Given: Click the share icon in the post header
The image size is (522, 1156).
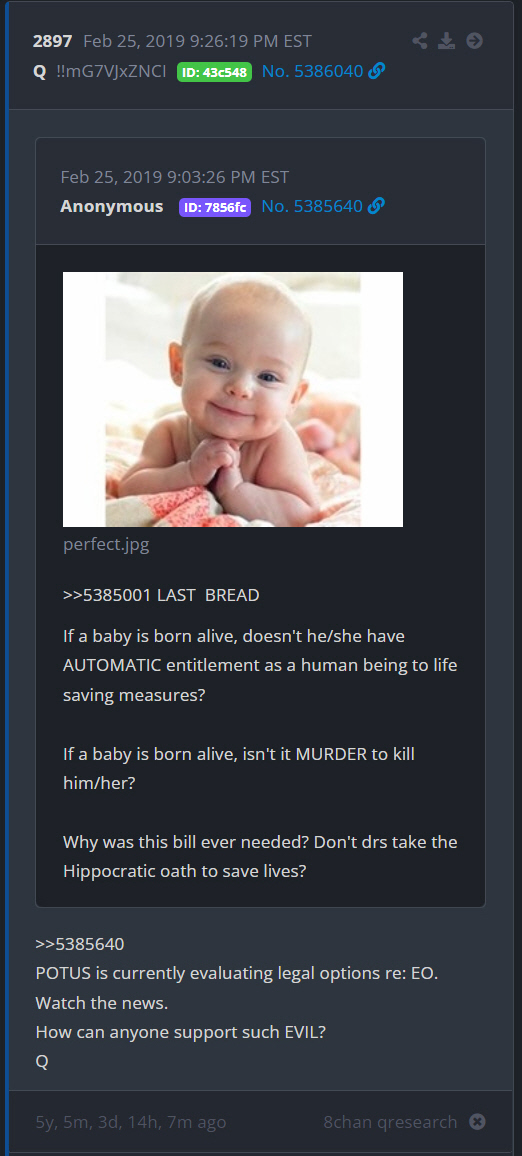Looking at the screenshot, I should 420,41.
